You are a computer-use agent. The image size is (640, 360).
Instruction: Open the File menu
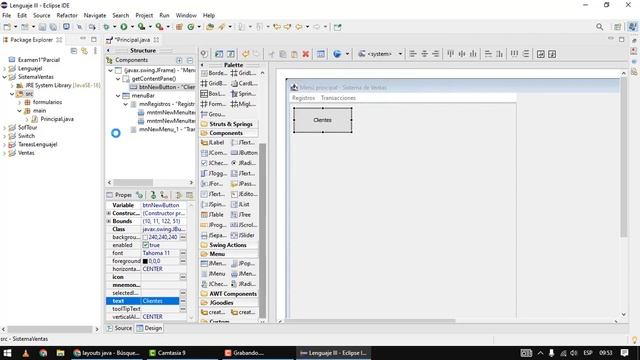pyautogui.click(x=7, y=15)
